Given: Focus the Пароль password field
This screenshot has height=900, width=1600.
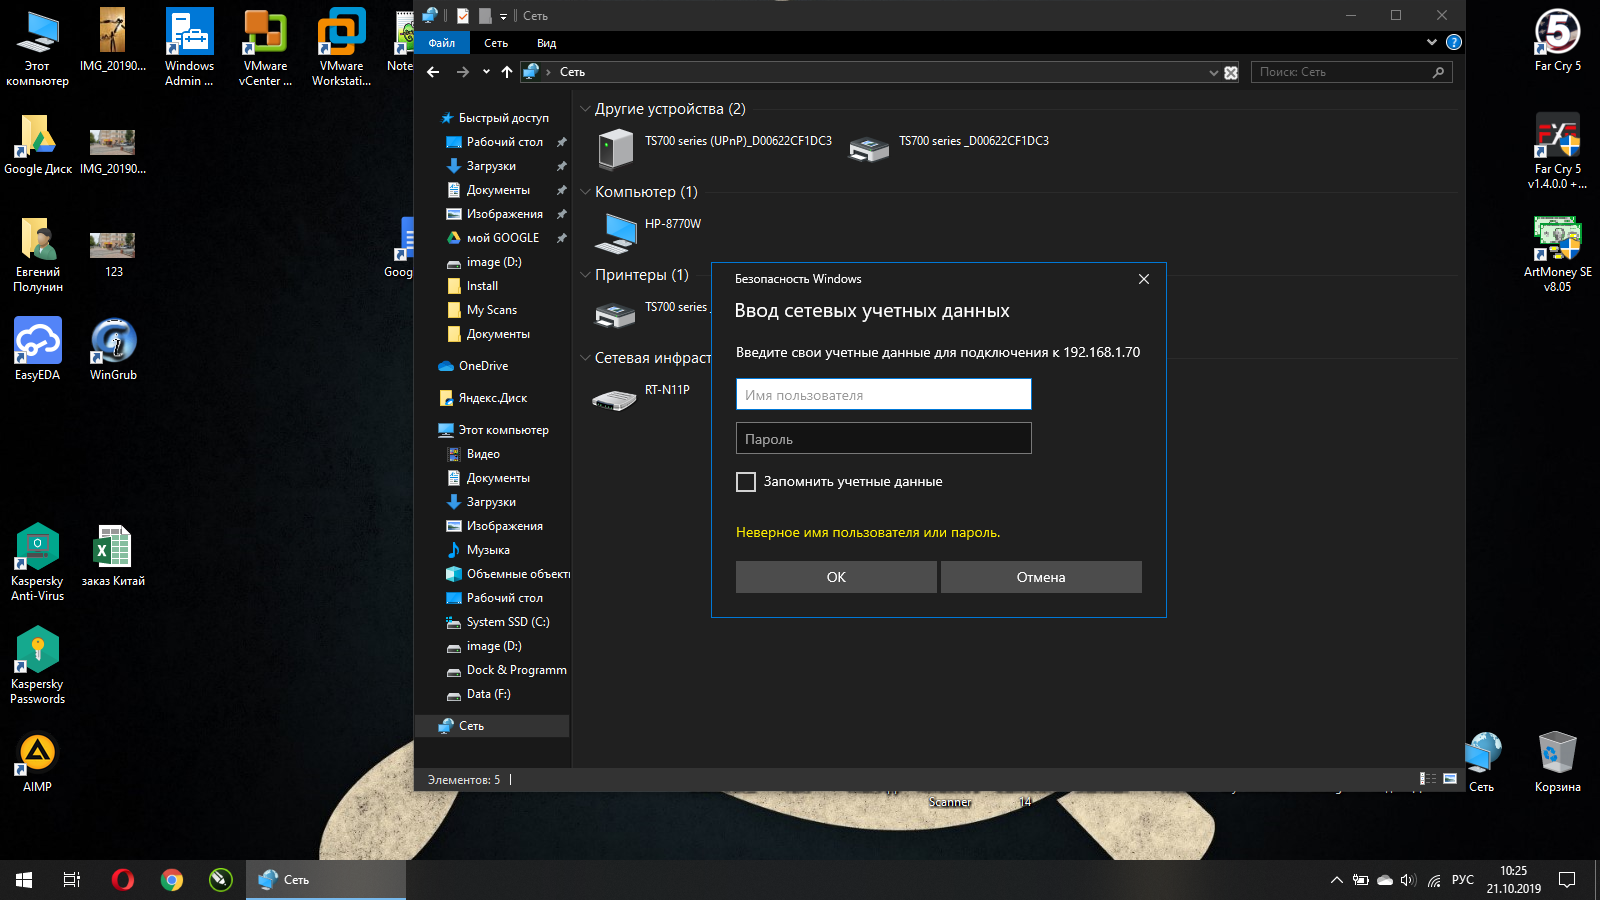Looking at the screenshot, I should [883, 439].
